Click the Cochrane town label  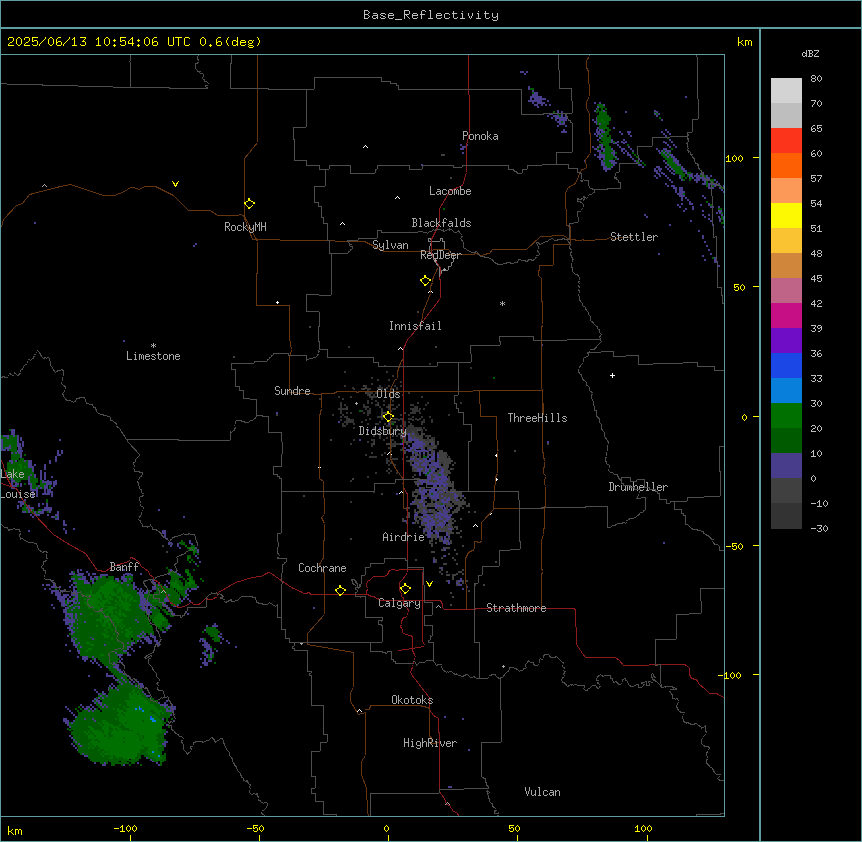click(x=322, y=568)
